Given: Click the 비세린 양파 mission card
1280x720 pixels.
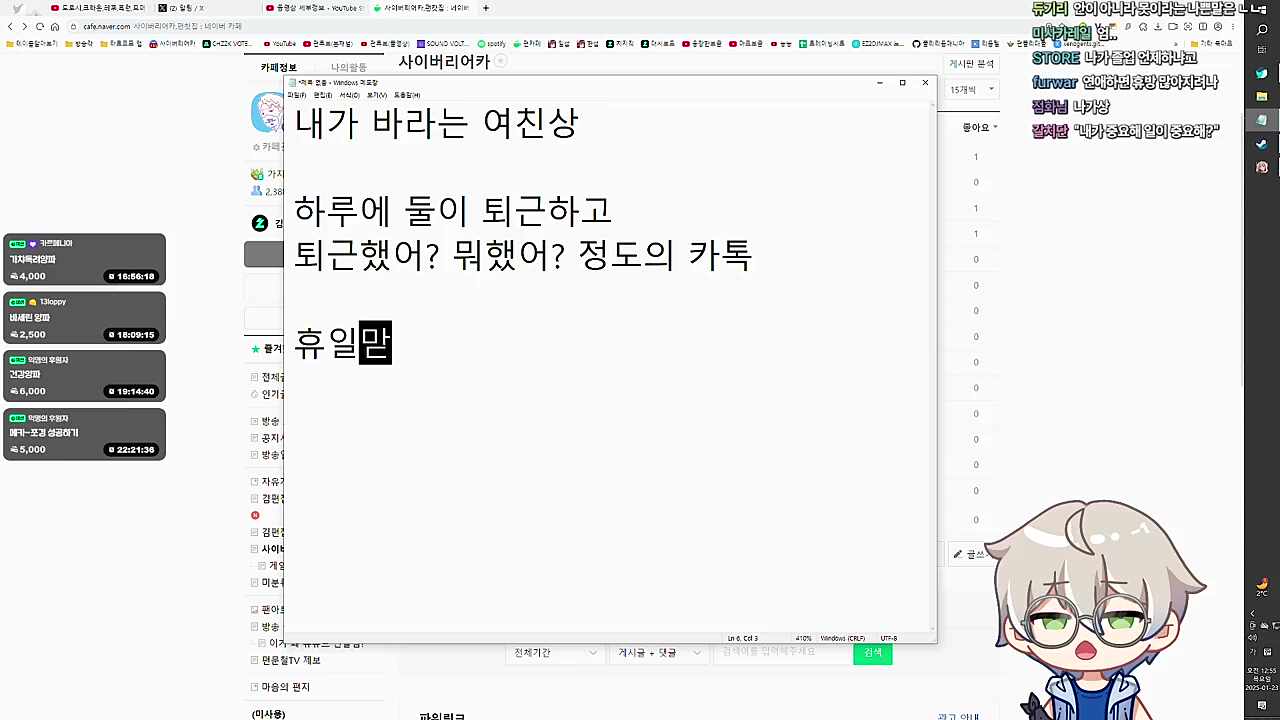Looking at the screenshot, I should point(84,318).
